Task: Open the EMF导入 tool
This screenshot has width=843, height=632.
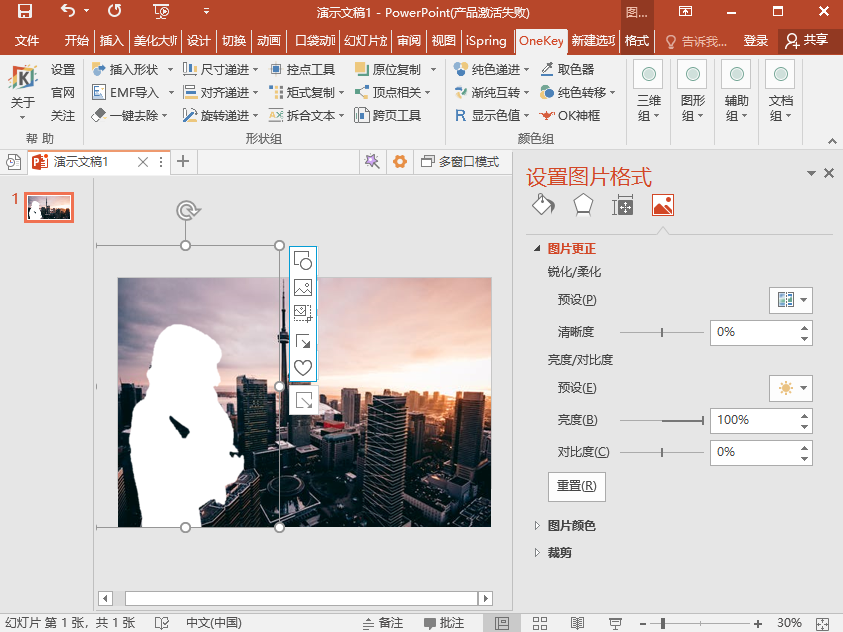Action: 126,92
